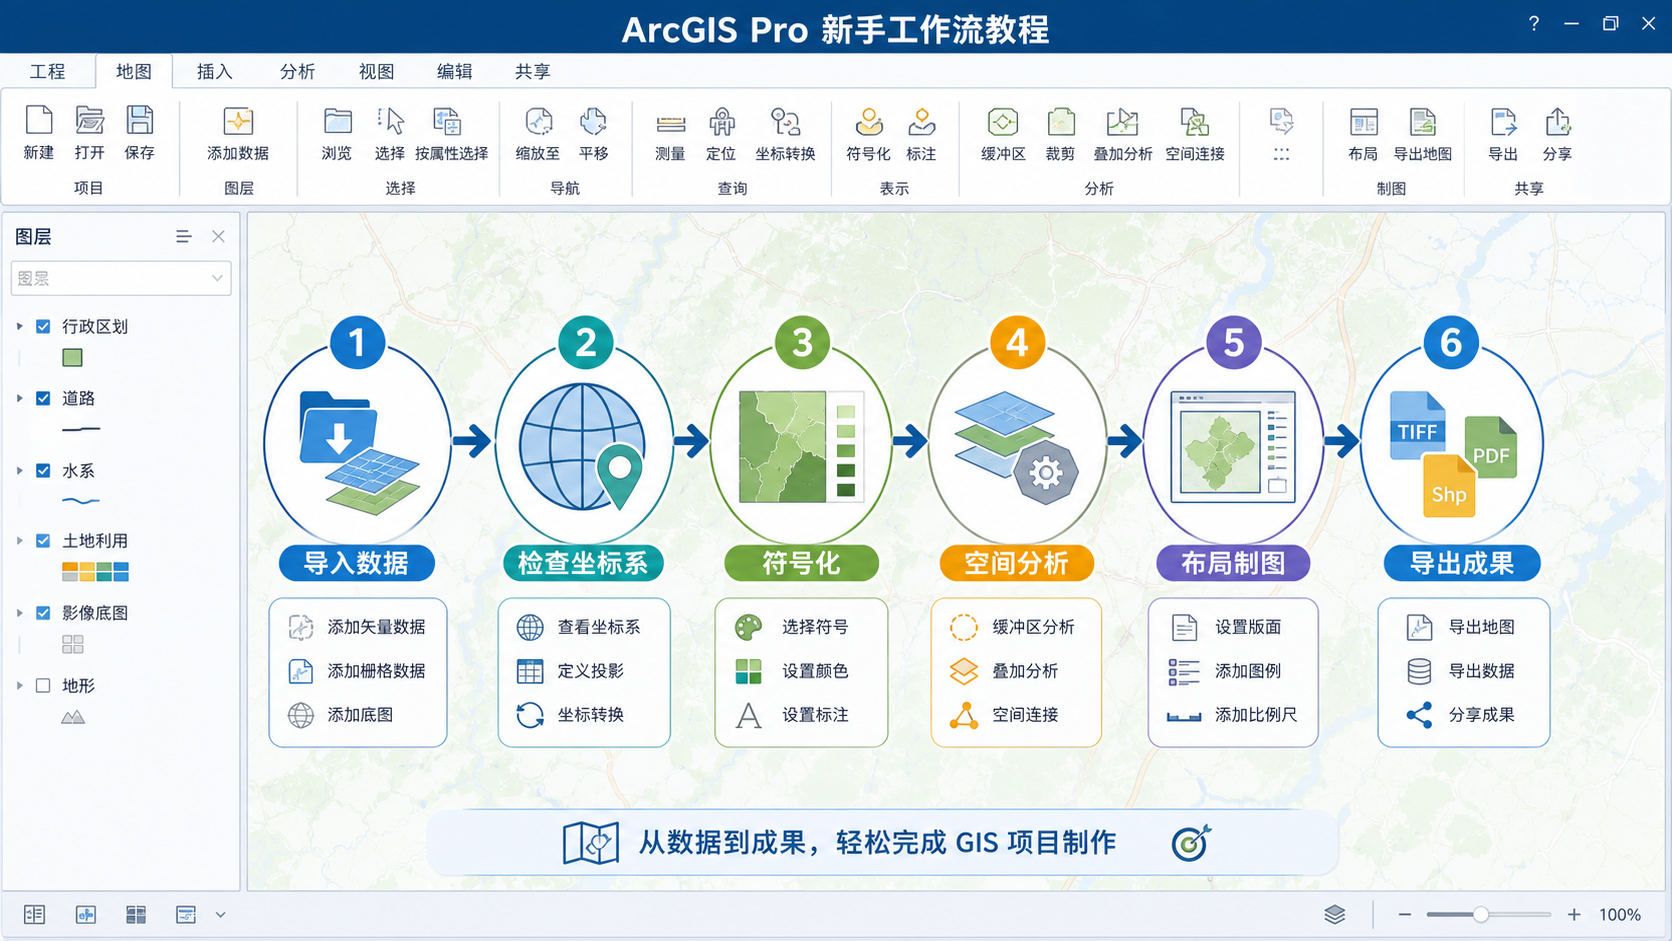Toggle the 水系 layer visibility
The image size is (1672, 941).
(x=43, y=470)
